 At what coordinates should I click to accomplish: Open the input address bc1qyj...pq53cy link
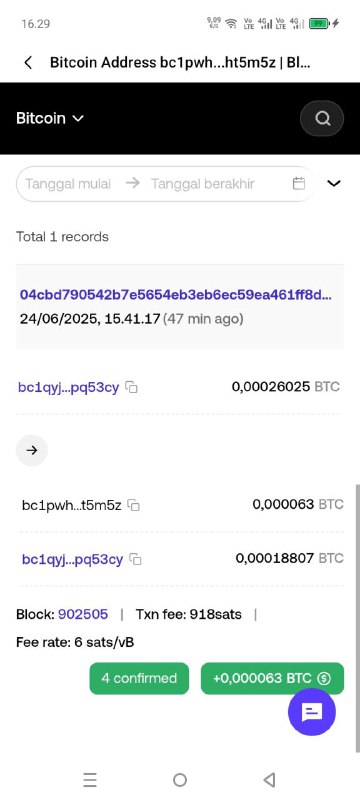(68, 387)
